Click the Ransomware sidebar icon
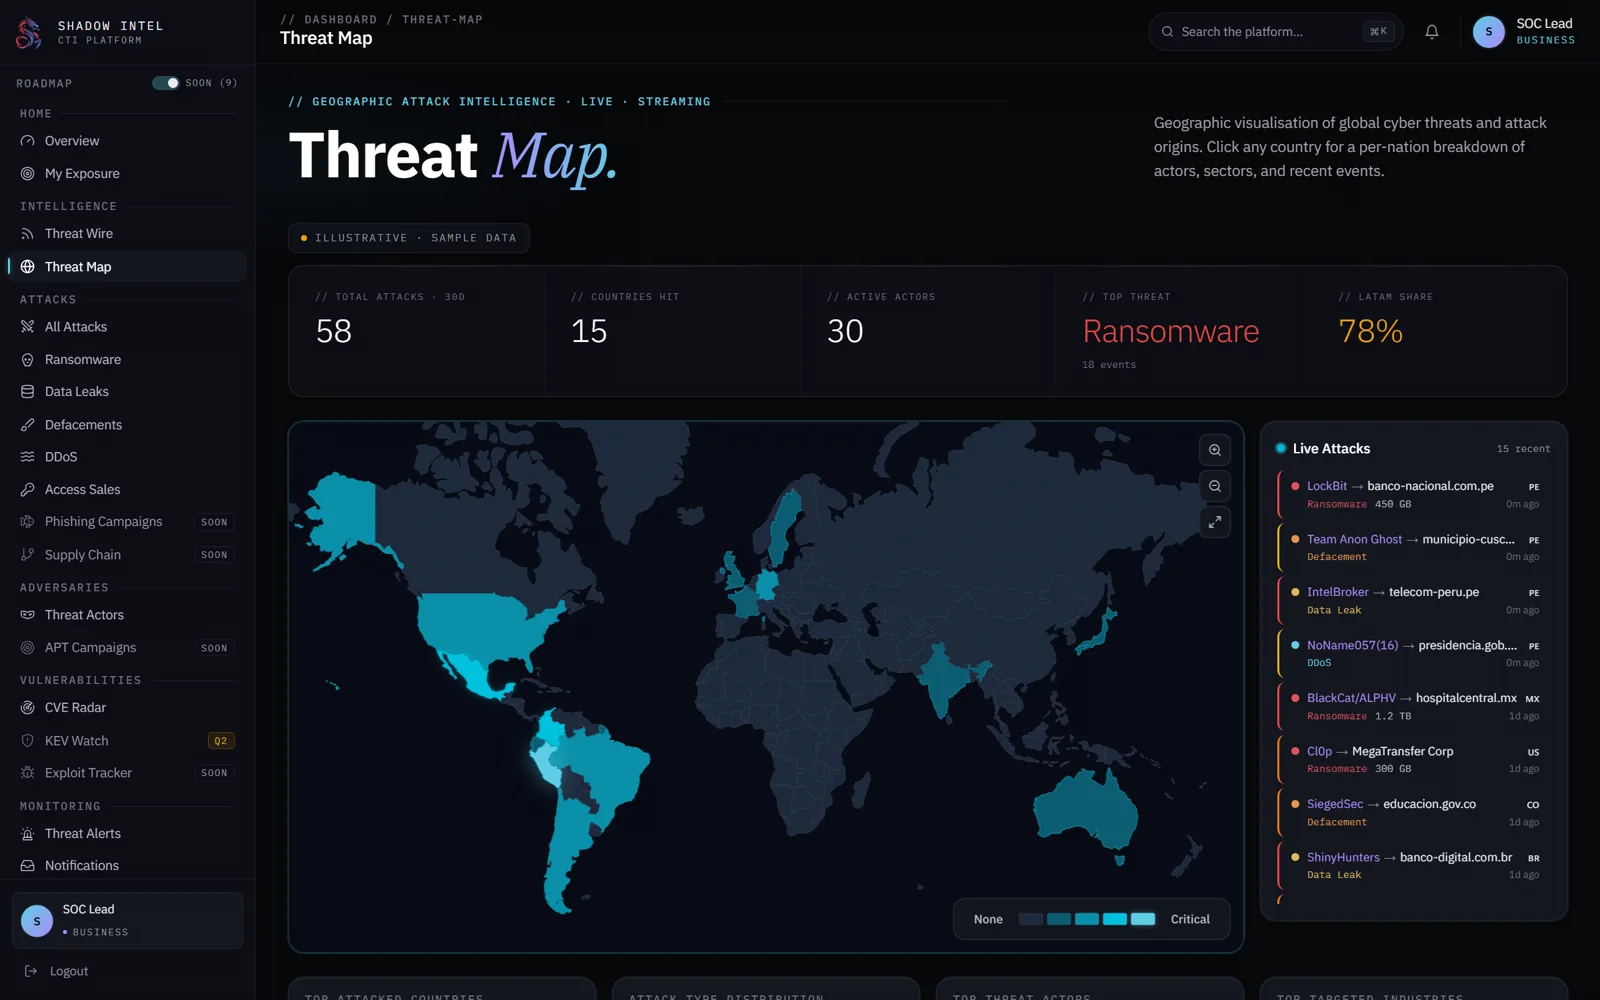Viewport: 1600px width, 1000px height. [x=28, y=360]
